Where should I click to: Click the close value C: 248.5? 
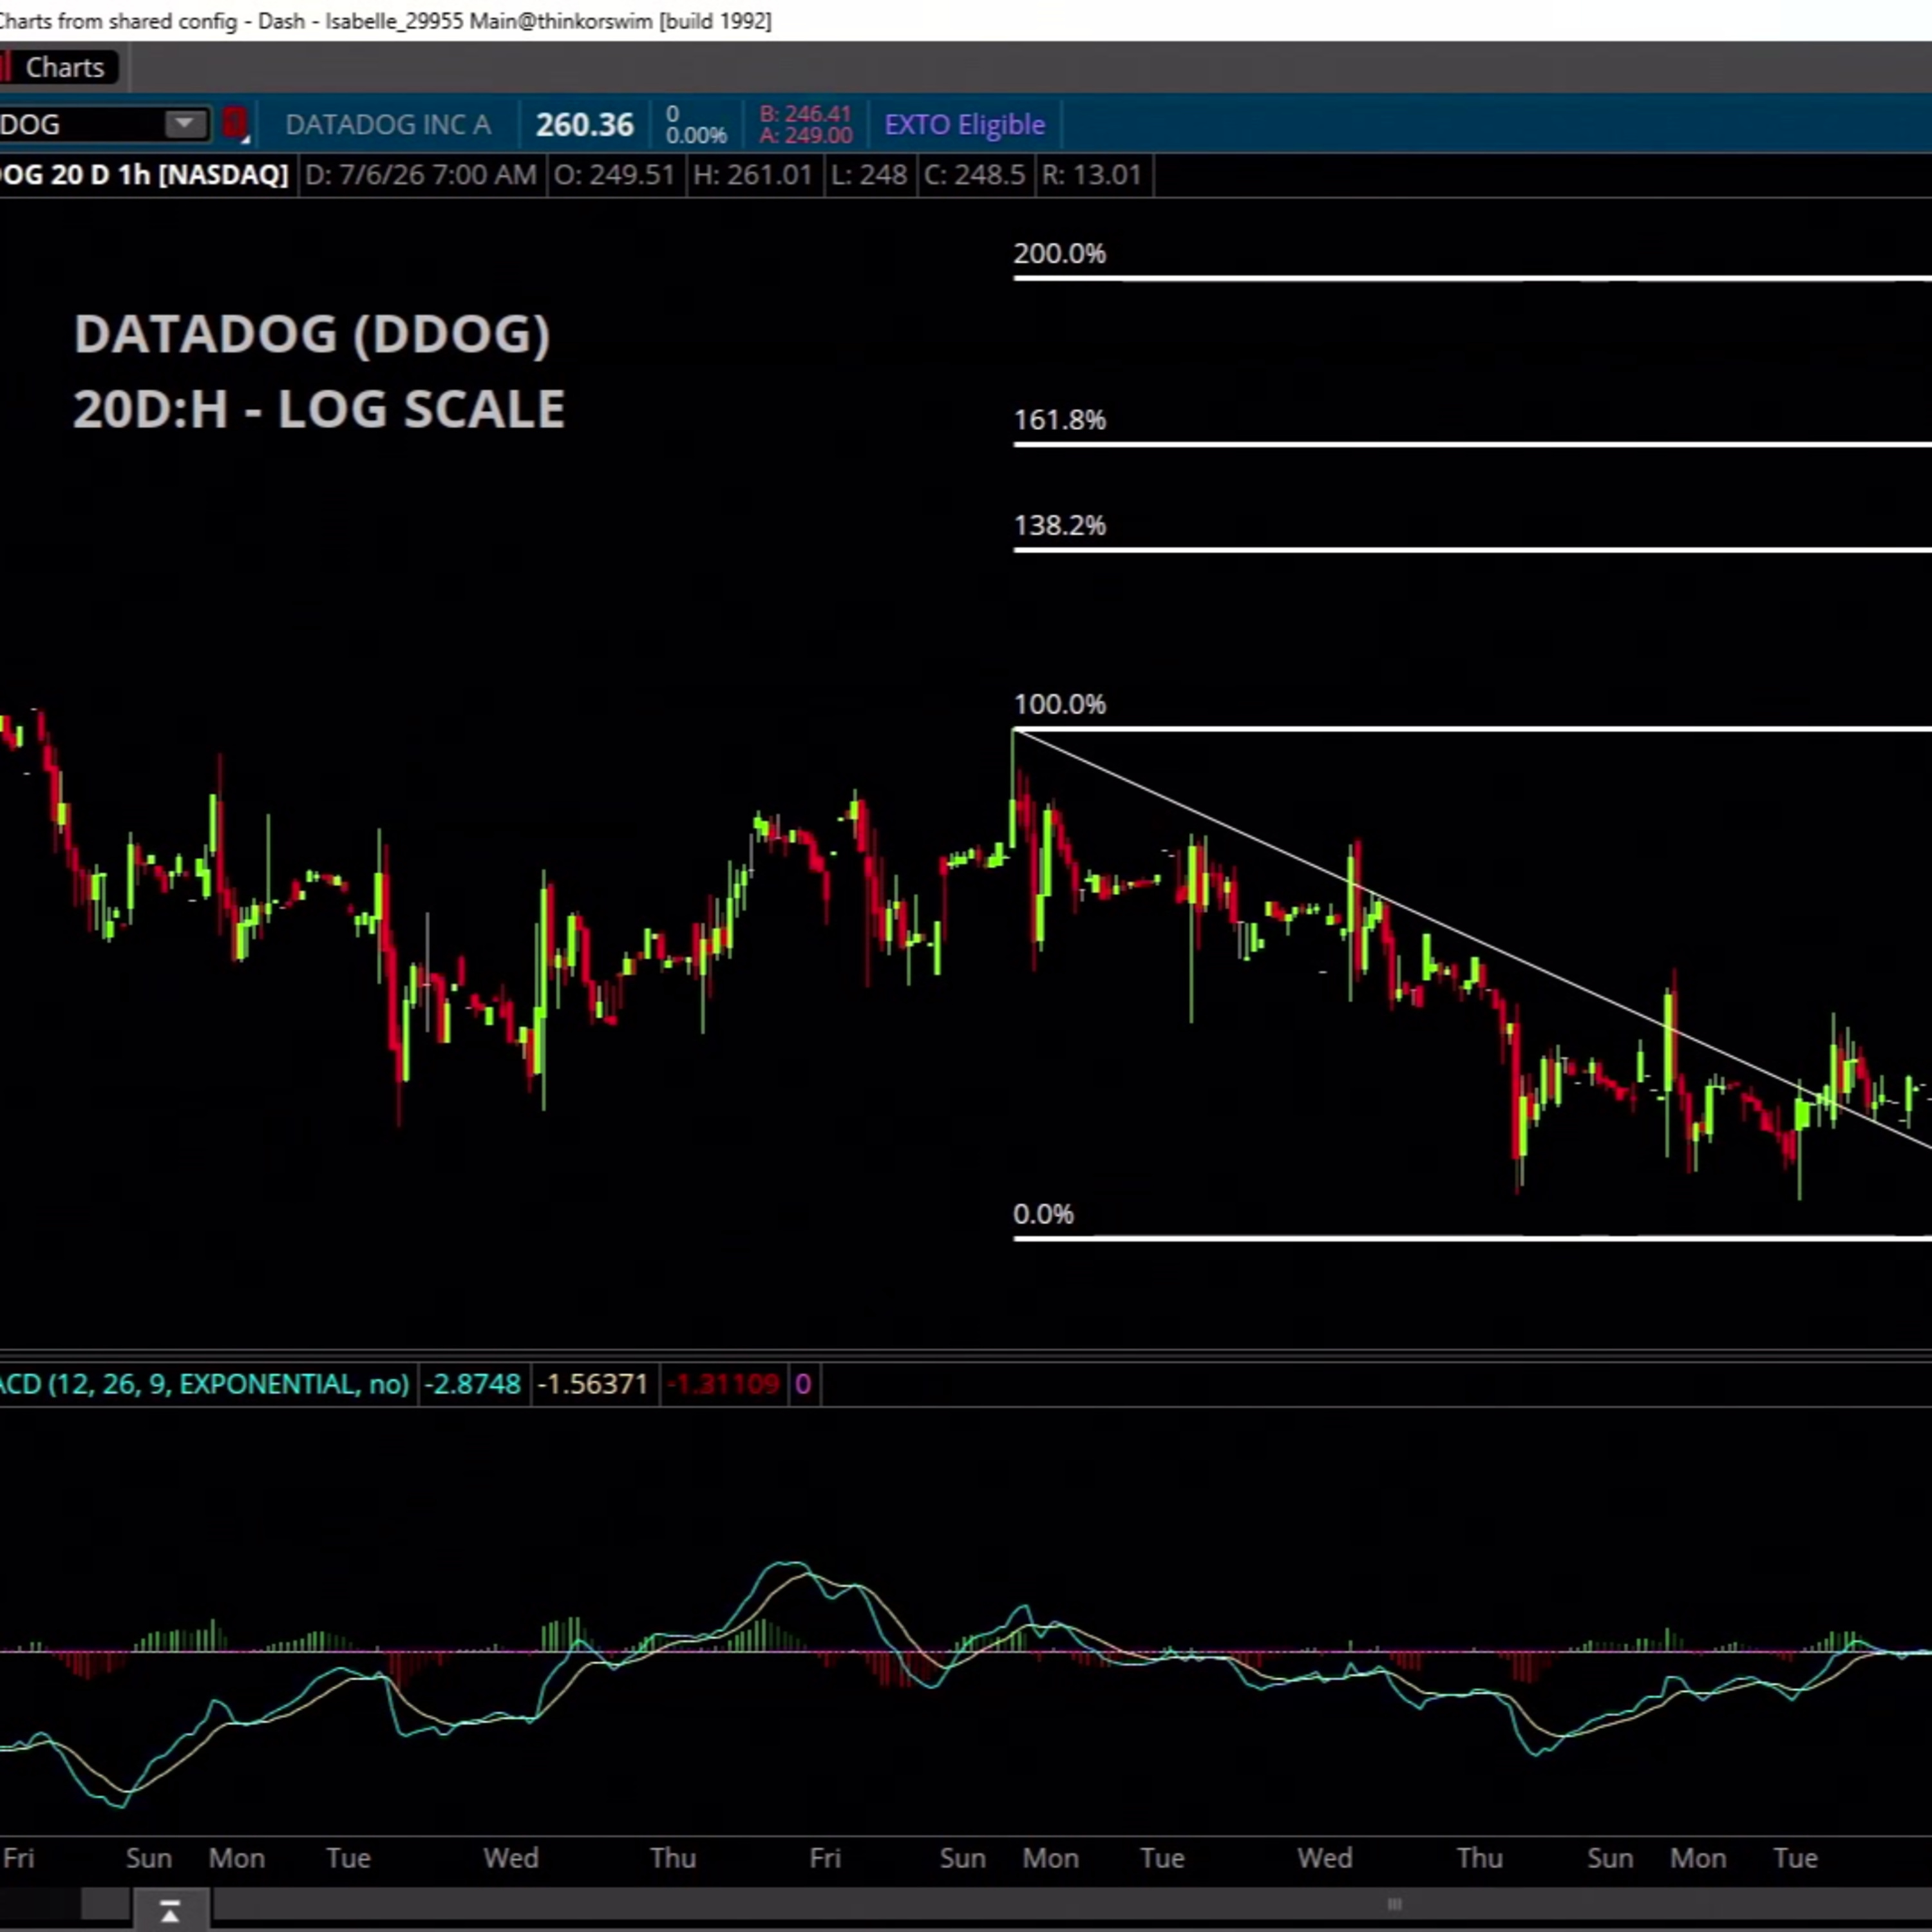[975, 175]
